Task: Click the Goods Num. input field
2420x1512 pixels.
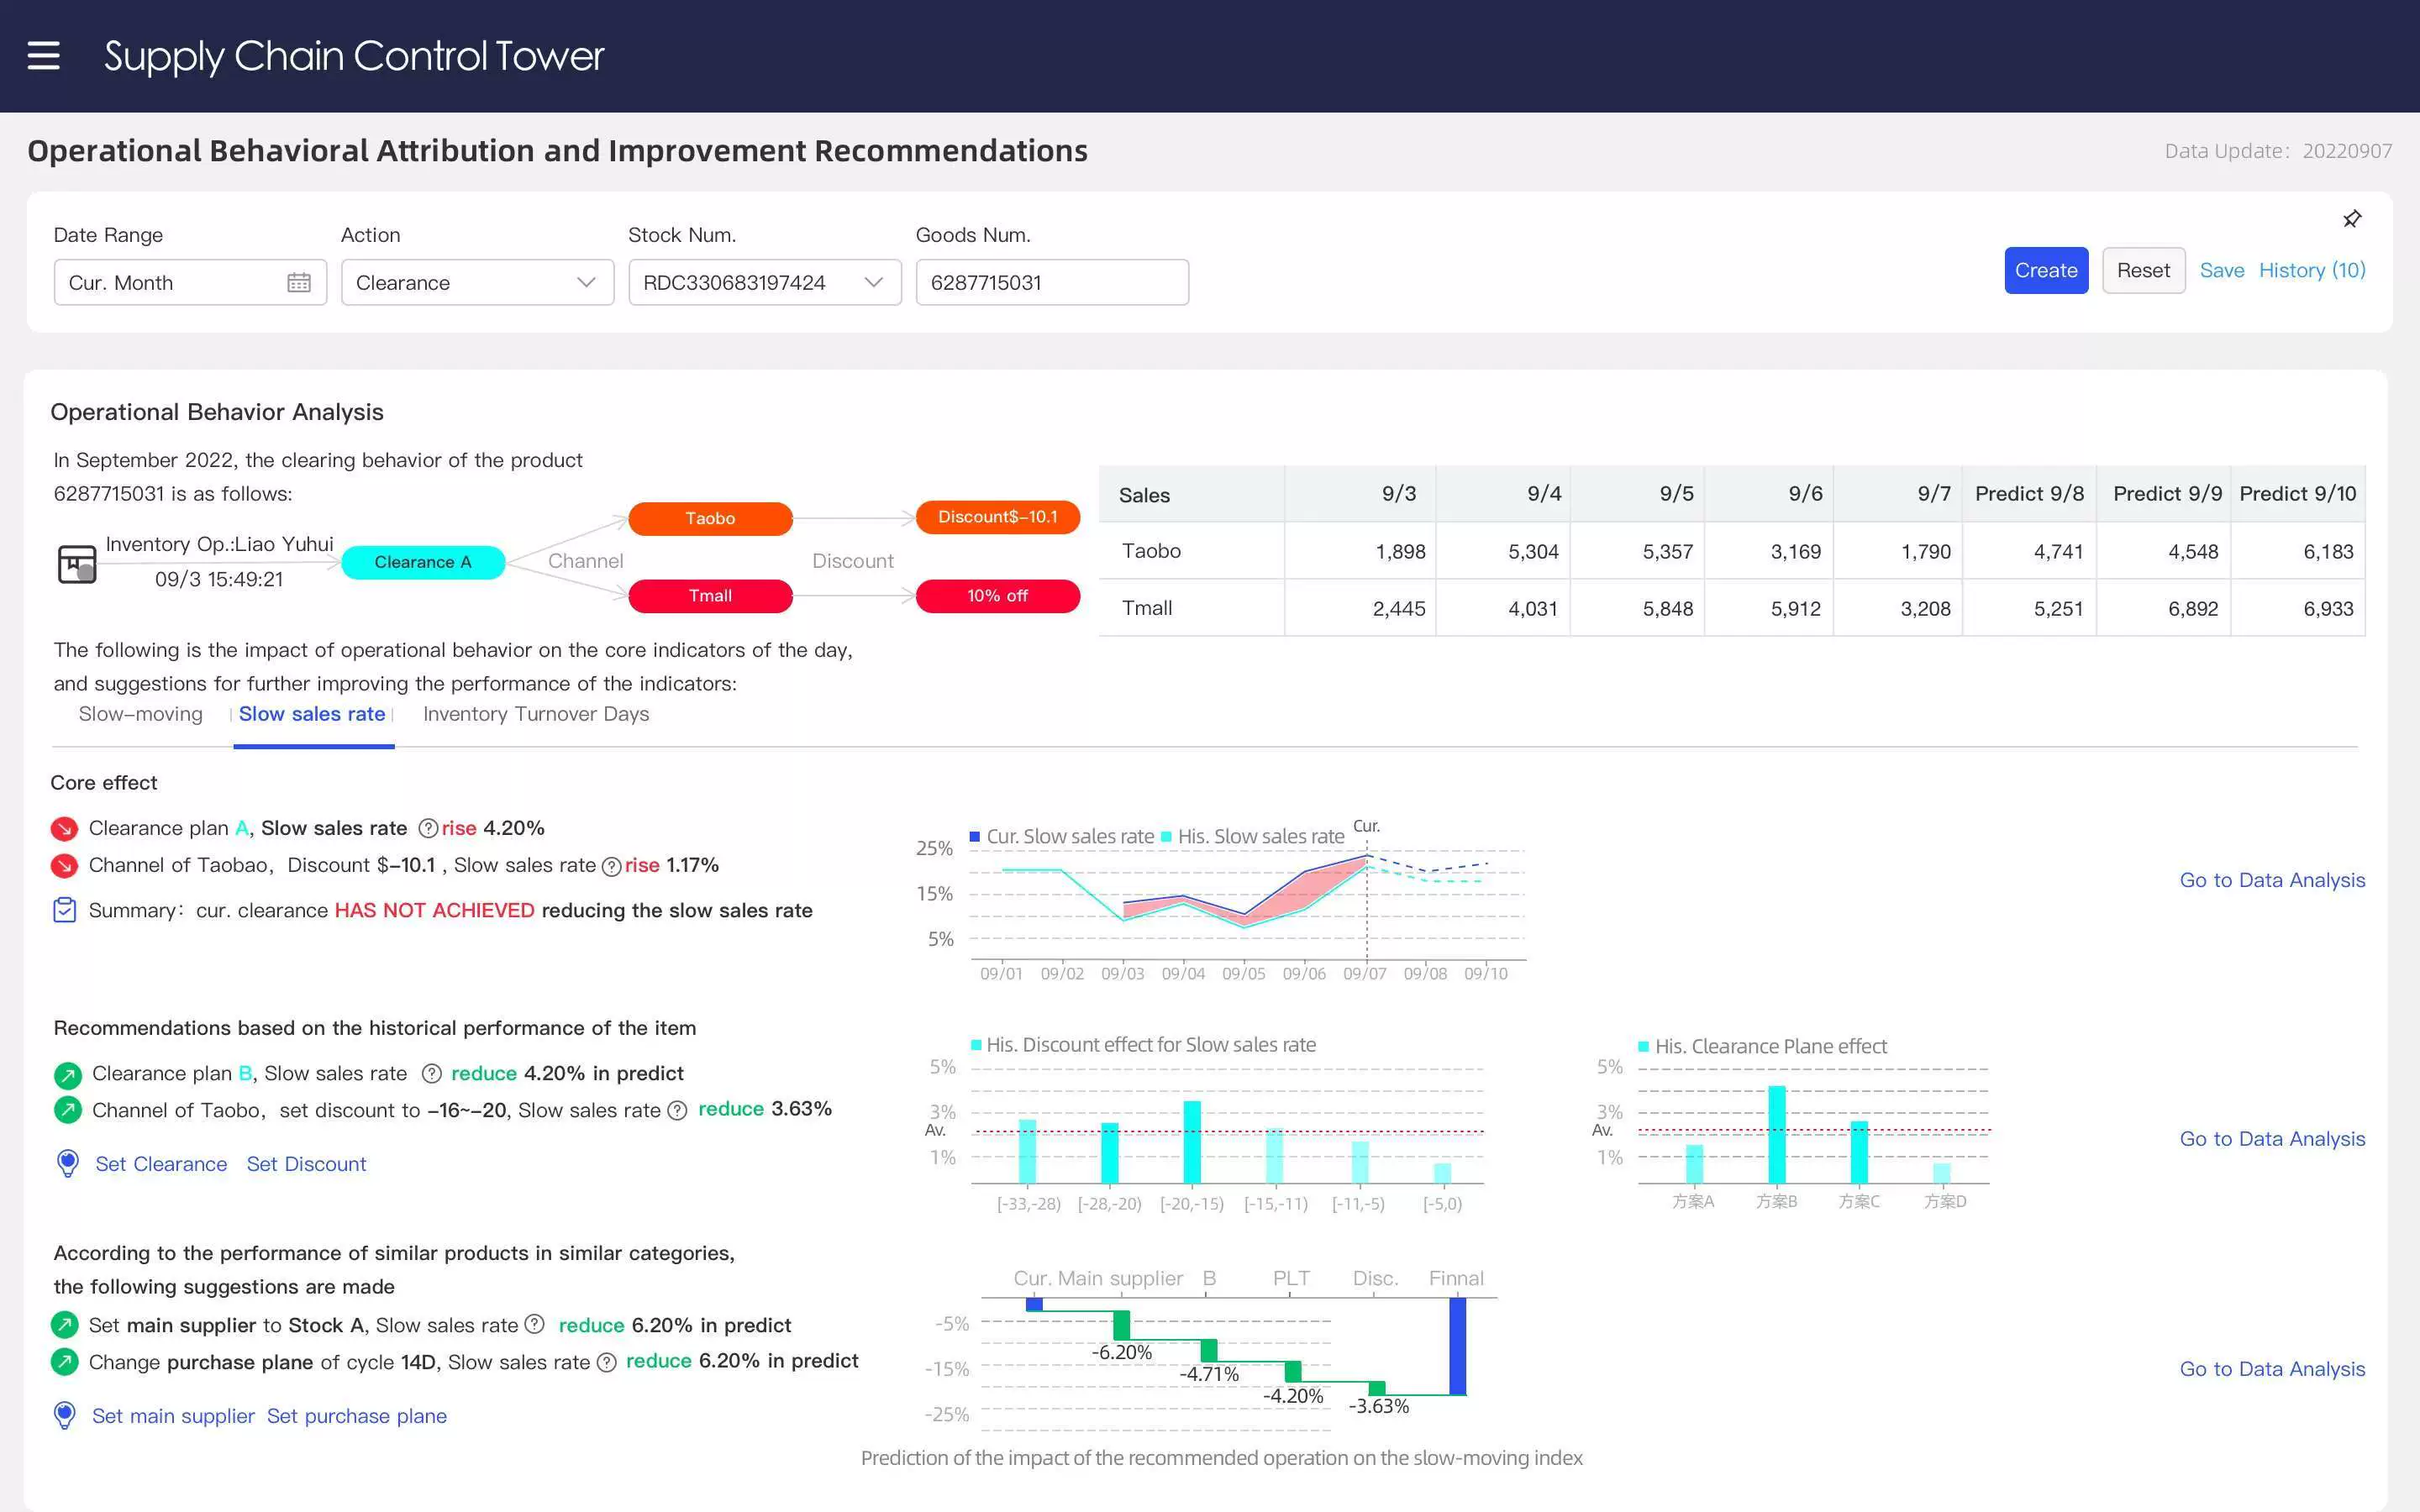Action: [1051, 283]
